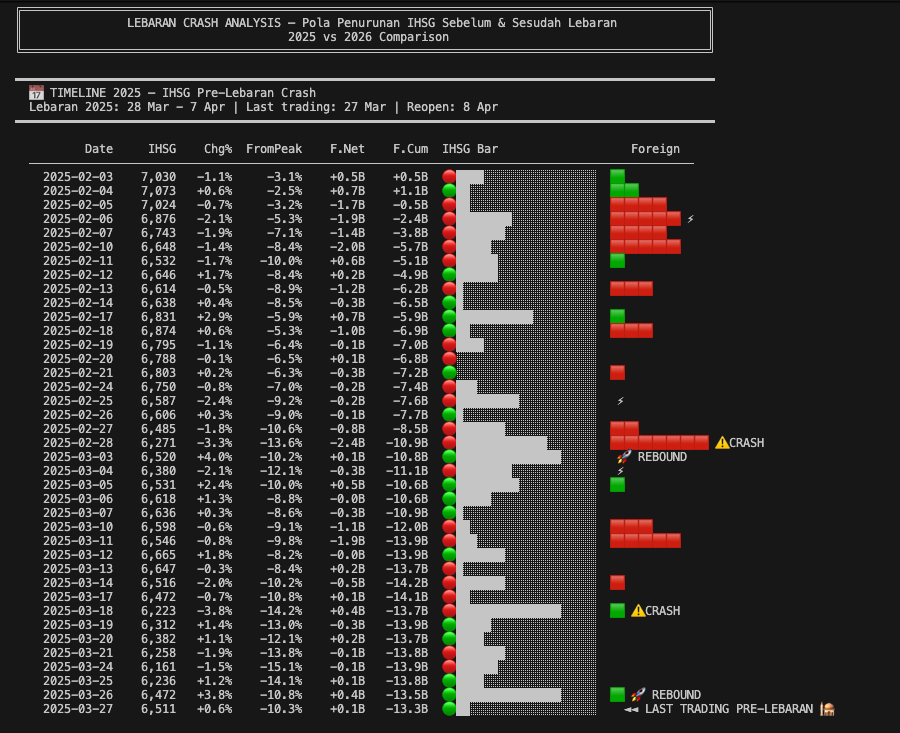Click the long red Foreign bar on 2025-02-28
The image size is (900, 733).
[659, 443]
